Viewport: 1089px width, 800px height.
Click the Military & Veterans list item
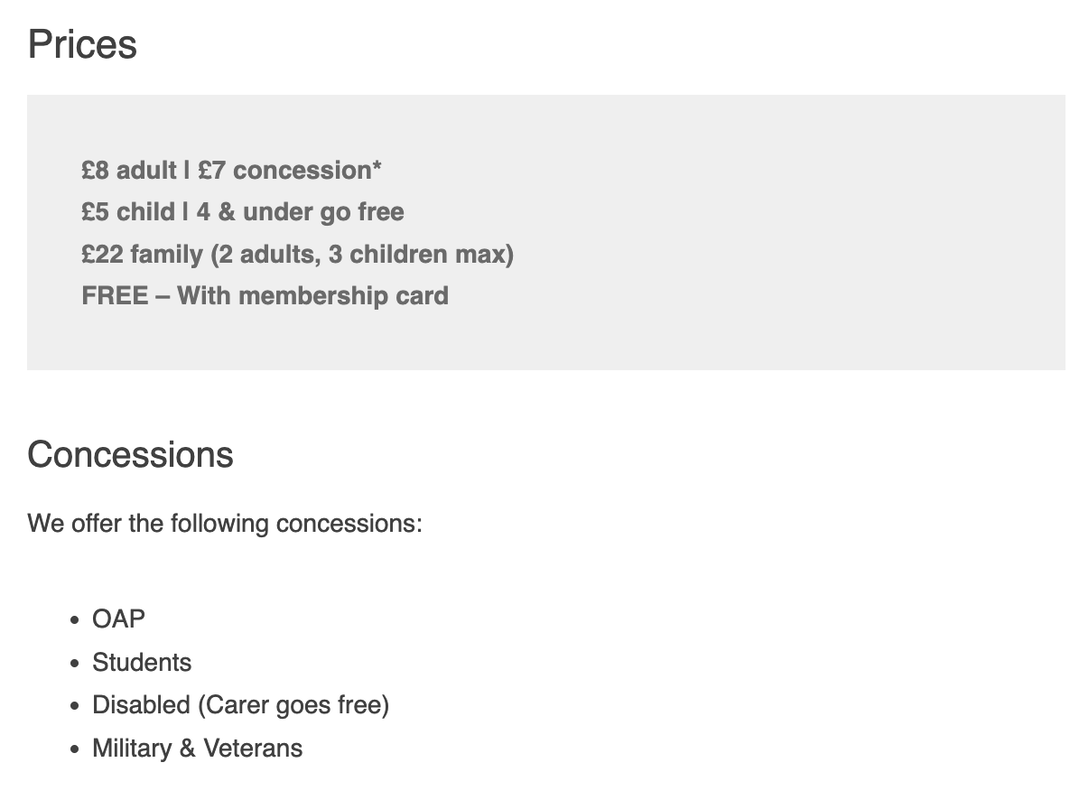pos(197,749)
